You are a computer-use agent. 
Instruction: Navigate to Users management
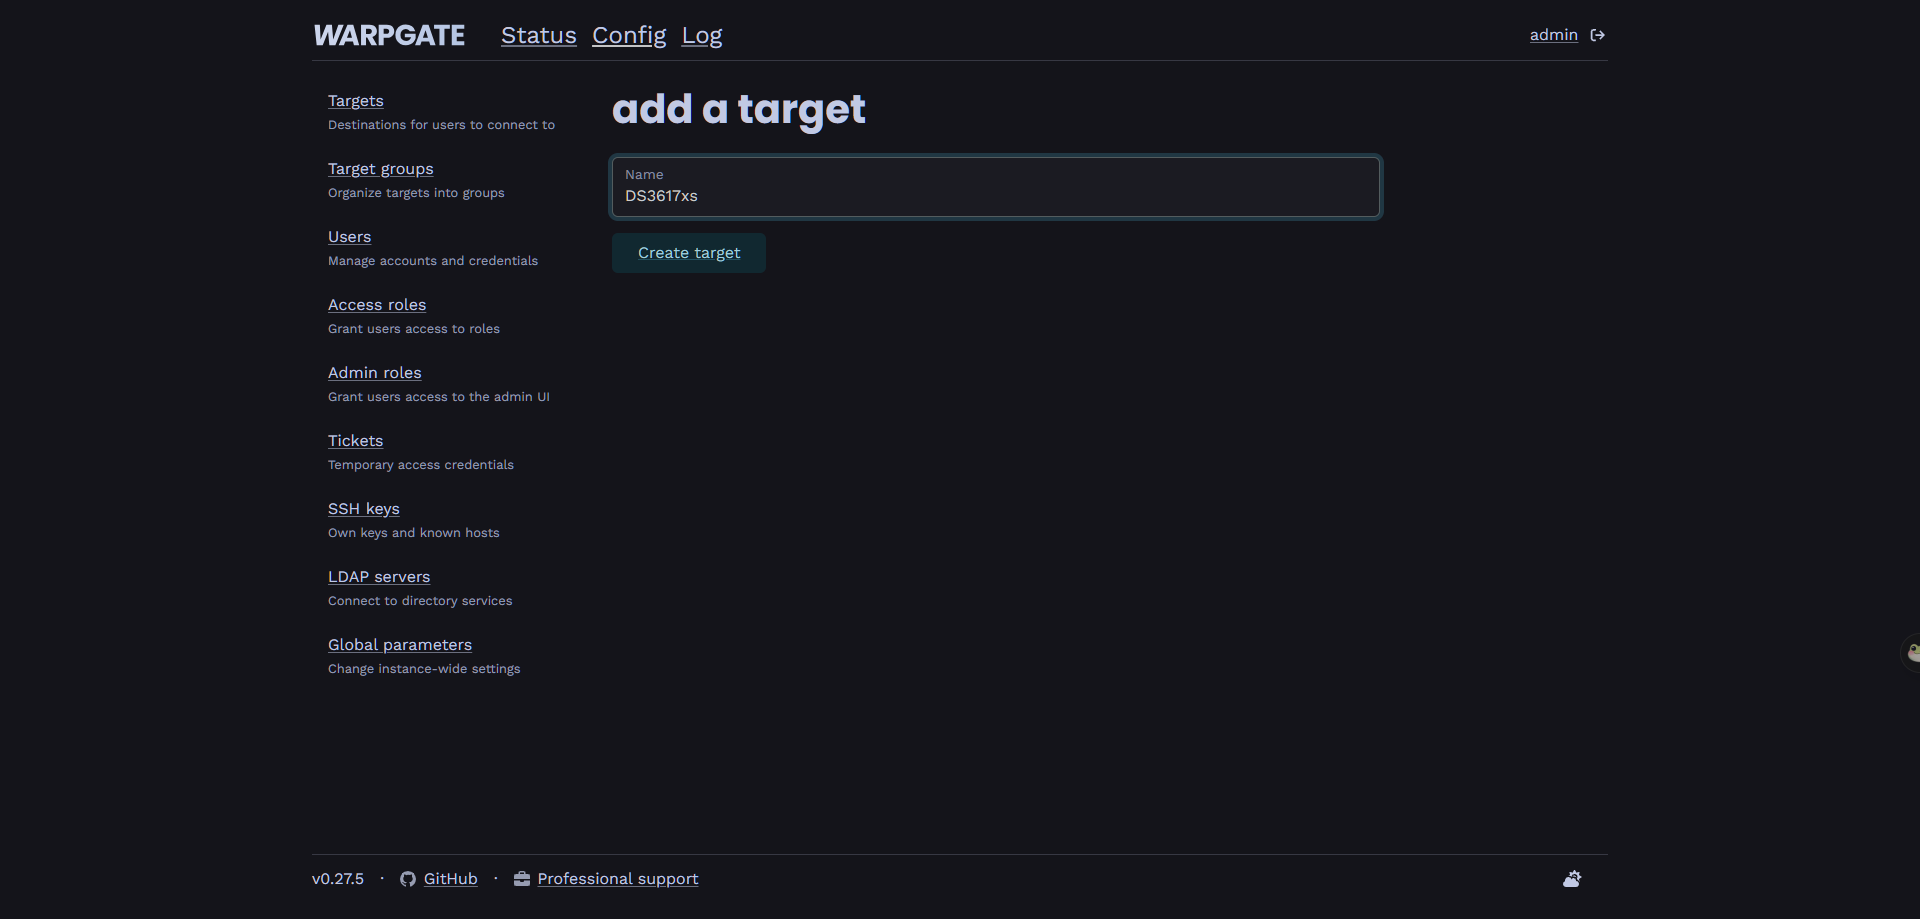[349, 237]
